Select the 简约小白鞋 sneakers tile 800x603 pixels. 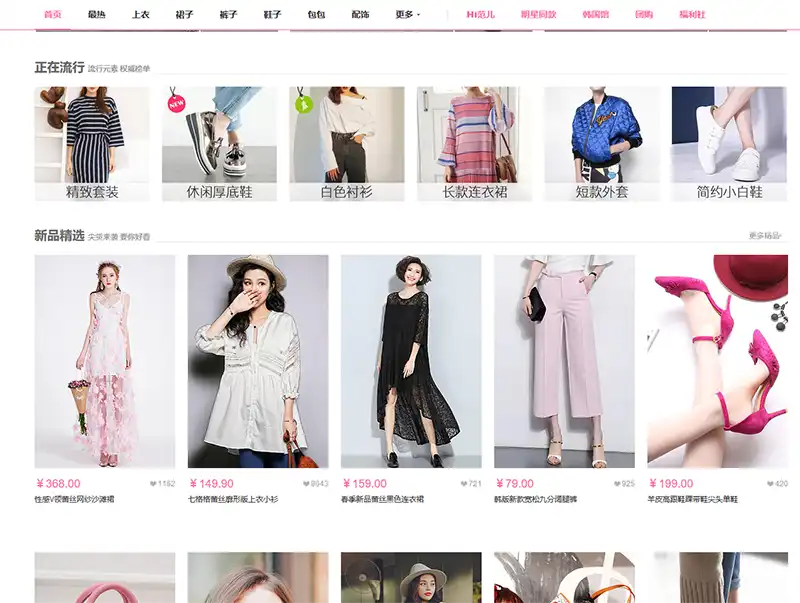tap(729, 144)
